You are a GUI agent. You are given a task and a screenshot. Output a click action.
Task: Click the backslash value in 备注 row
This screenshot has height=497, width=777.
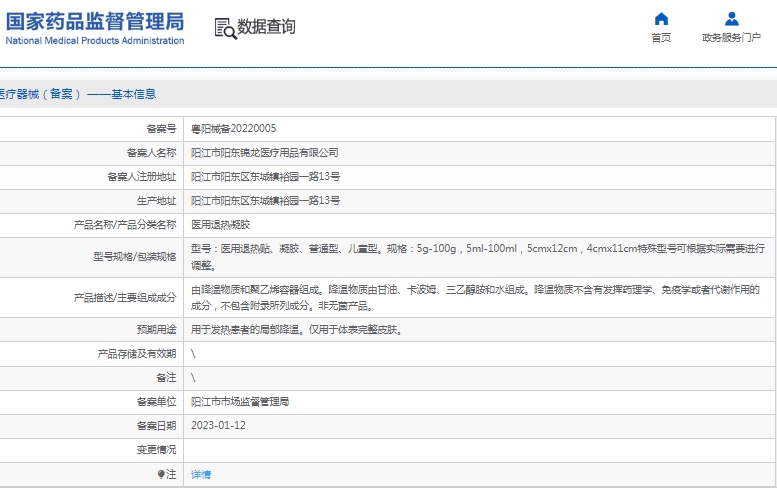[x=193, y=378]
